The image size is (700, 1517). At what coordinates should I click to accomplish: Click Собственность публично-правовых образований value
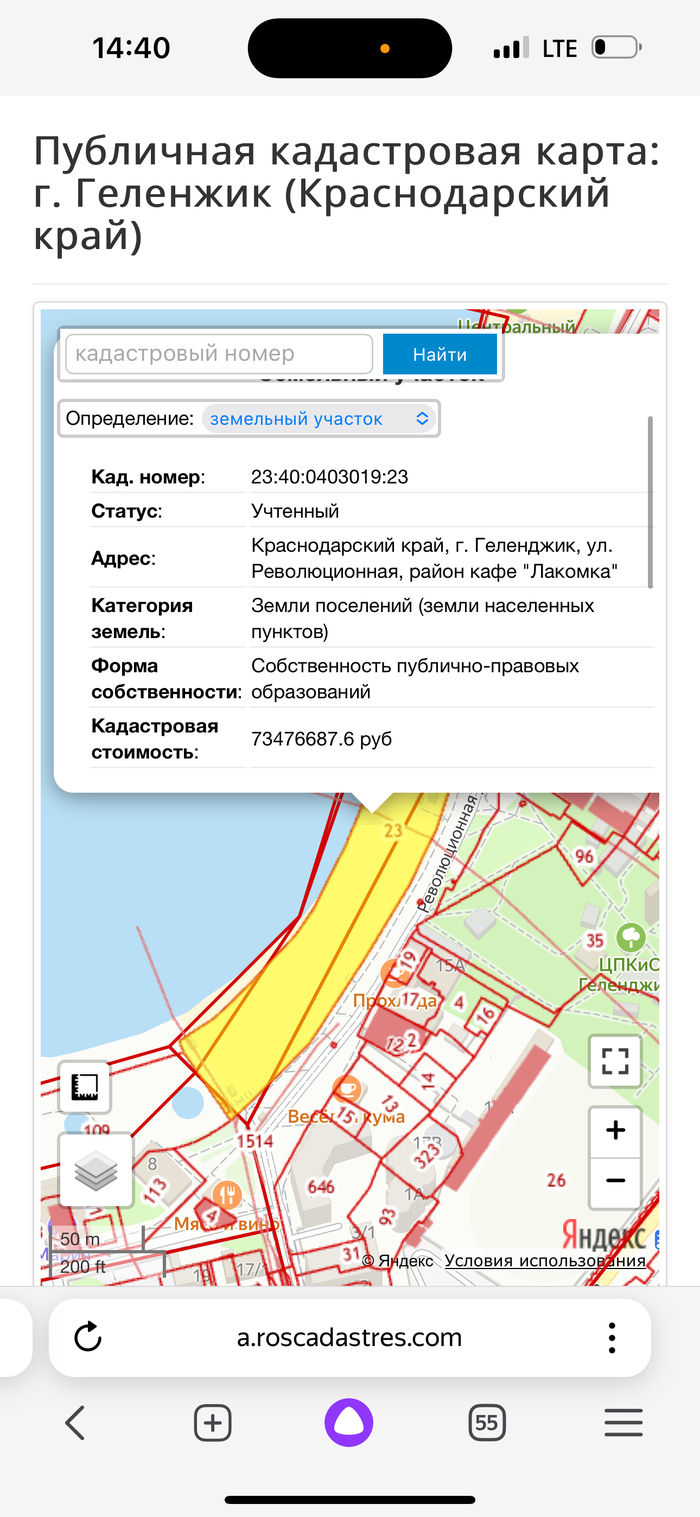click(x=415, y=679)
